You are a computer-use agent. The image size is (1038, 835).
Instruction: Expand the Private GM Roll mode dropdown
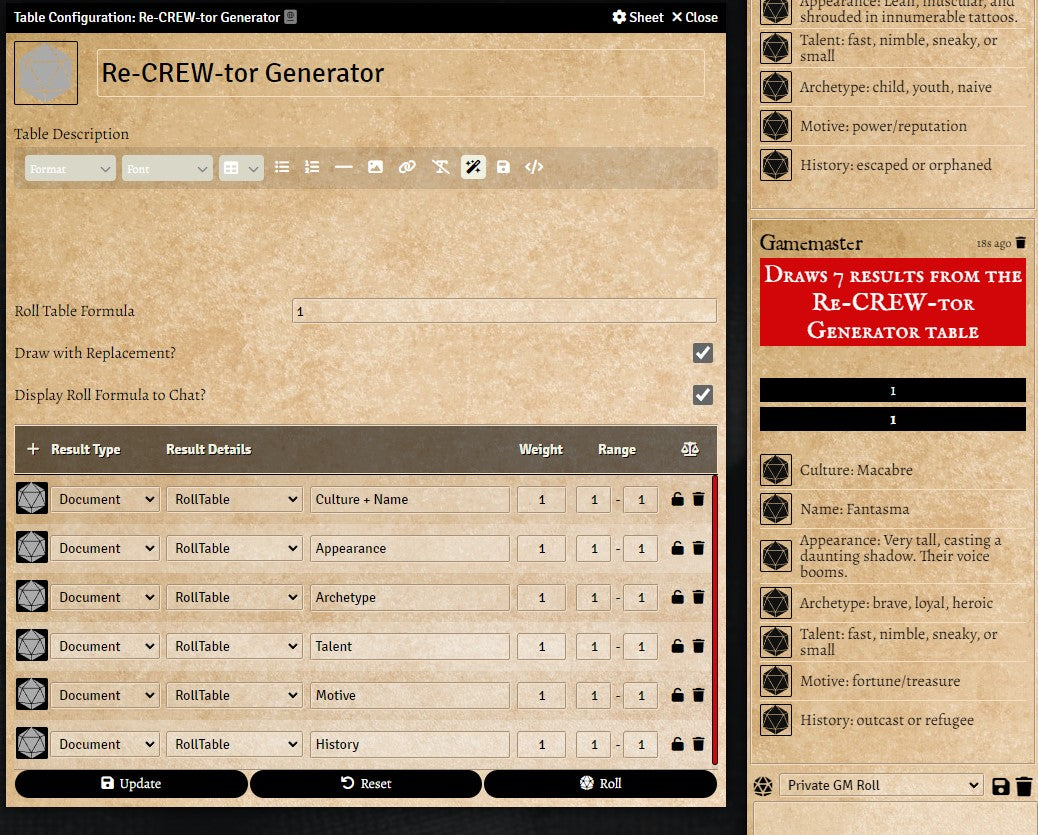click(x=880, y=786)
